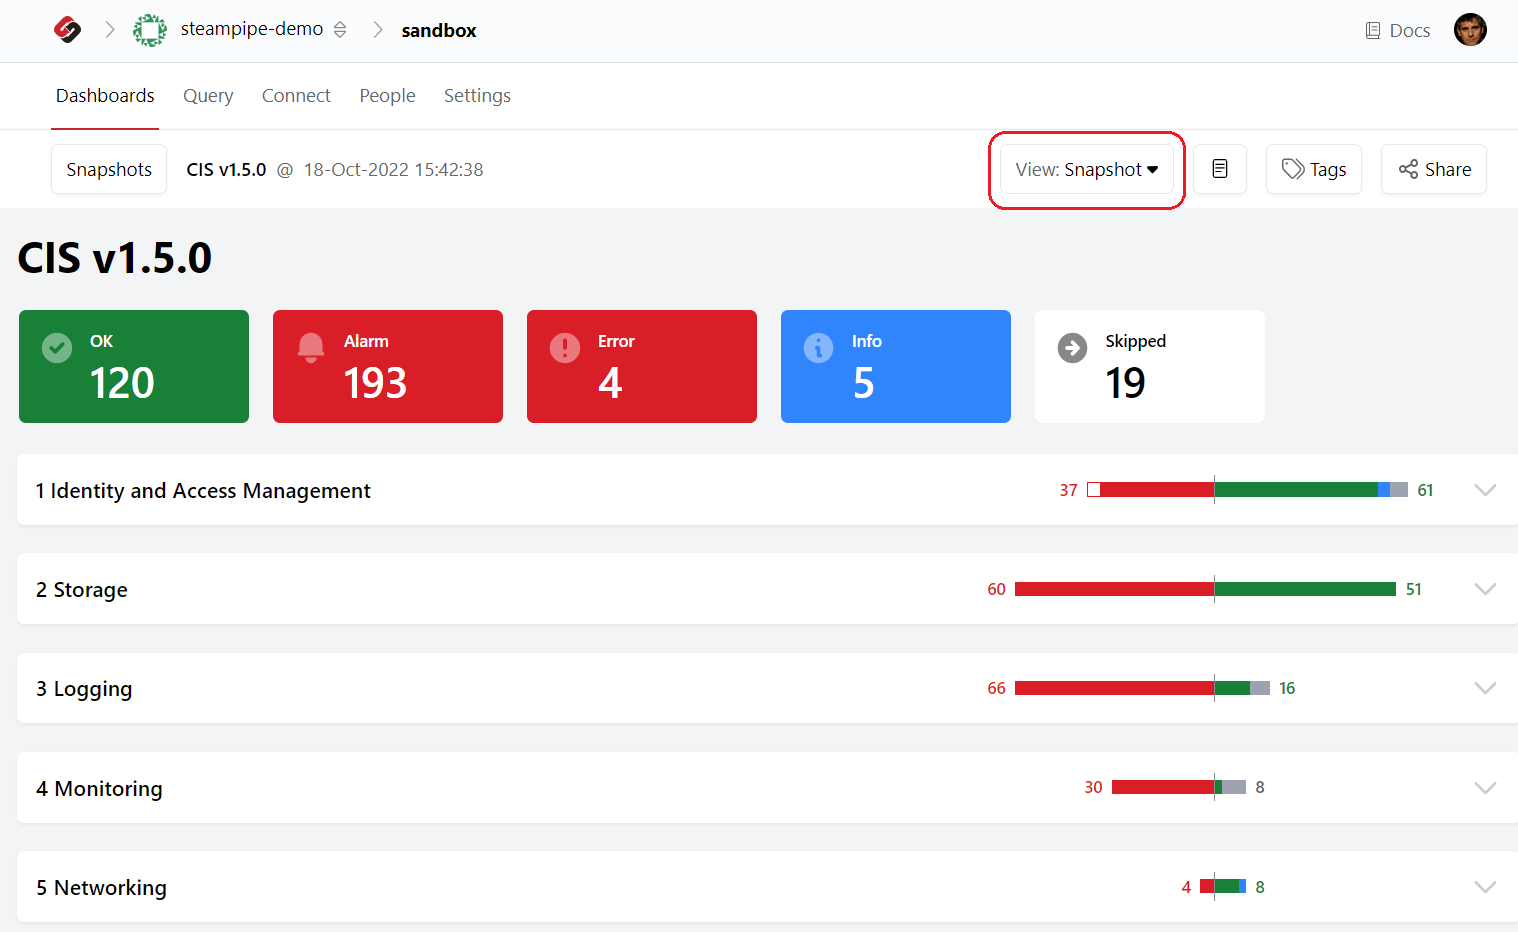Click the red Logging progress bar
The width and height of the screenshot is (1518, 932).
pos(1115,688)
